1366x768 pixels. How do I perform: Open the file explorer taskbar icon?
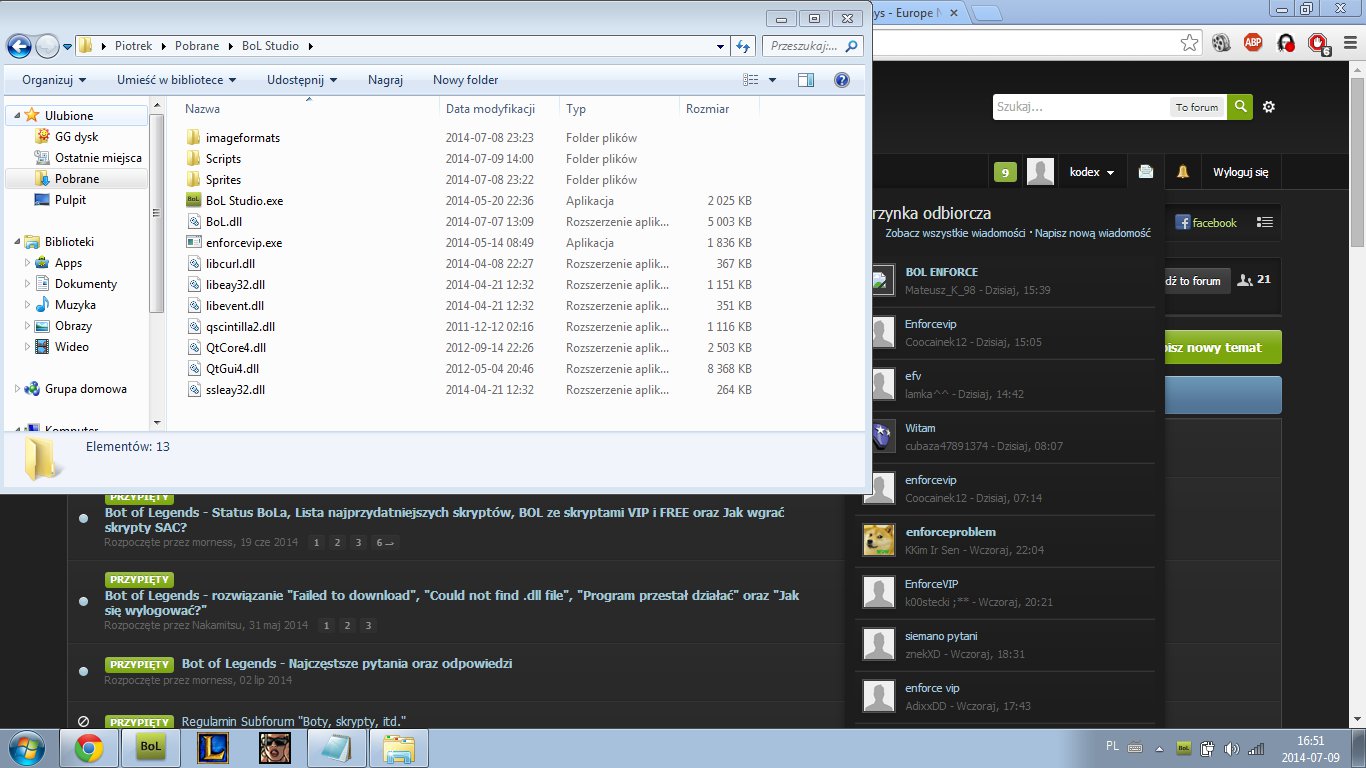pos(398,747)
